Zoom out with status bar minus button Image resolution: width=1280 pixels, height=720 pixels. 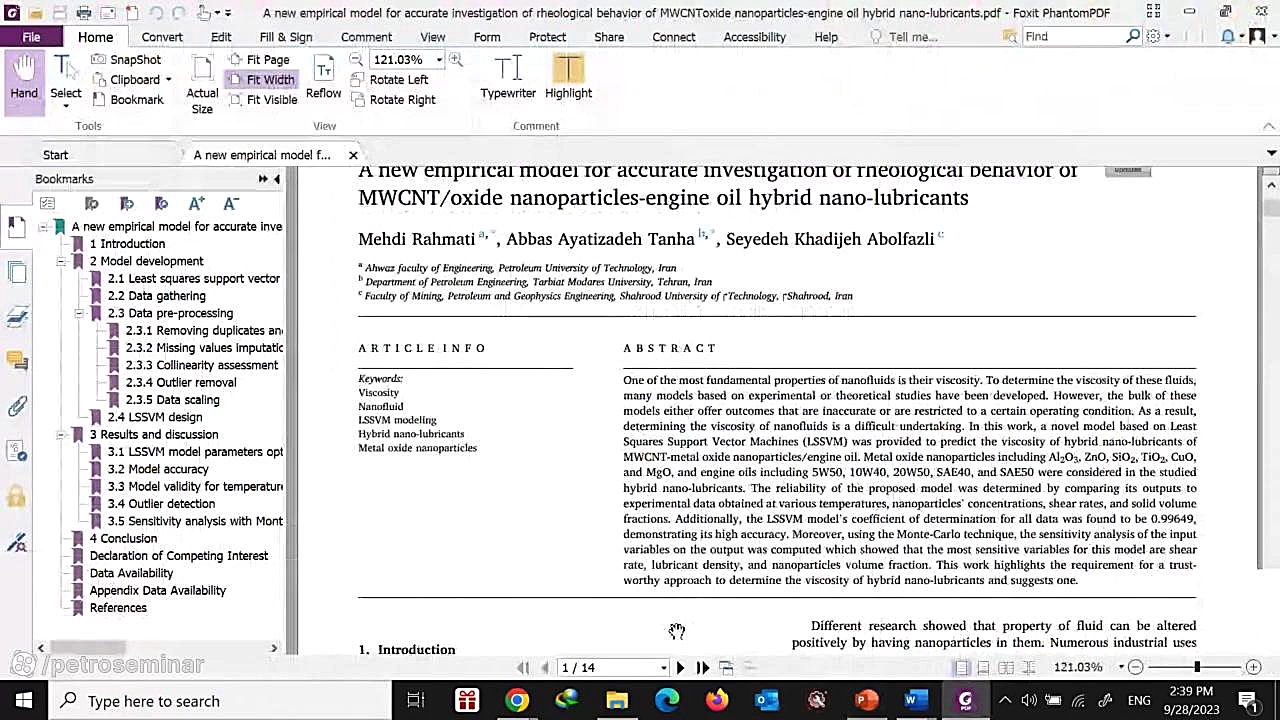coord(1136,667)
